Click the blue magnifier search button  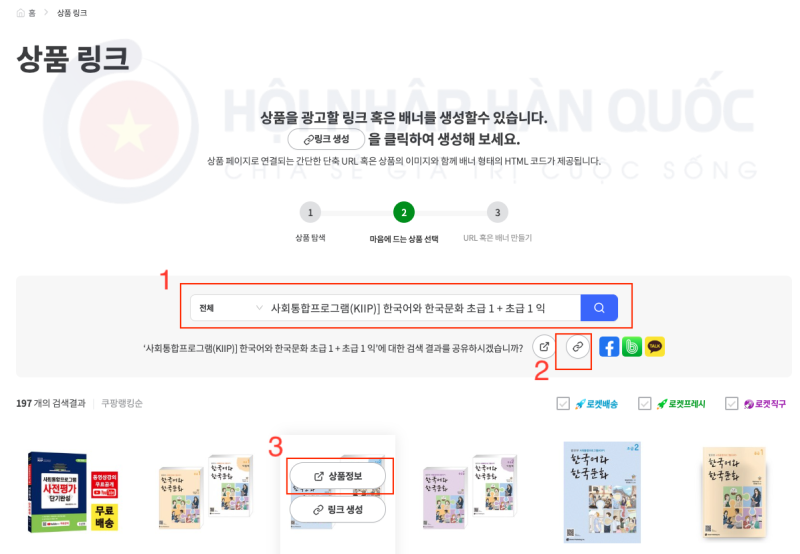click(599, 308)
